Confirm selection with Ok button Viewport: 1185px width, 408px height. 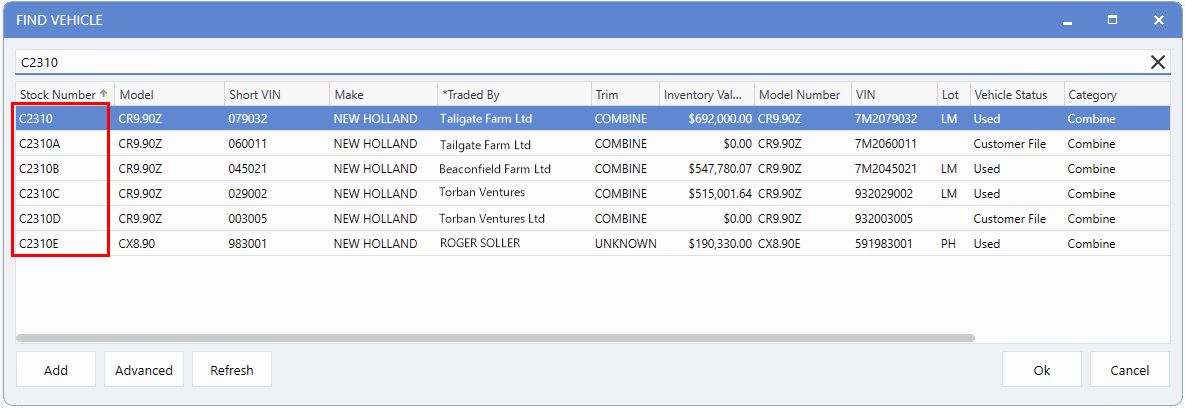[x=1042, y=369]
